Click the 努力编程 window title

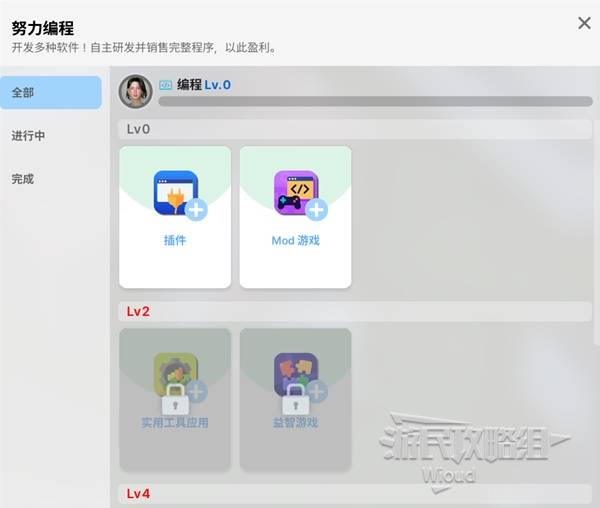(42, 28)
